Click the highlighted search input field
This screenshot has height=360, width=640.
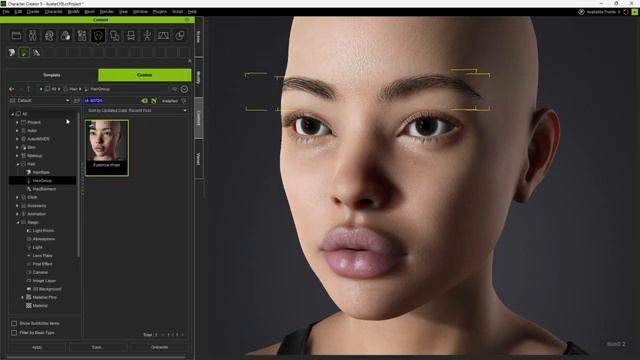coord(111,100)
